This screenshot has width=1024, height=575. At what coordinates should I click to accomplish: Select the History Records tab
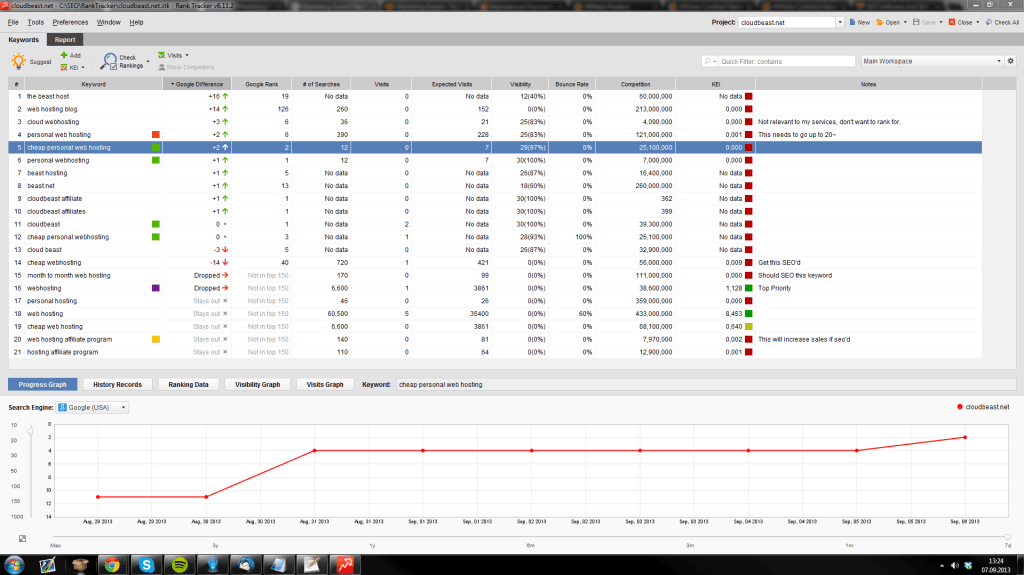pos(118,384)
